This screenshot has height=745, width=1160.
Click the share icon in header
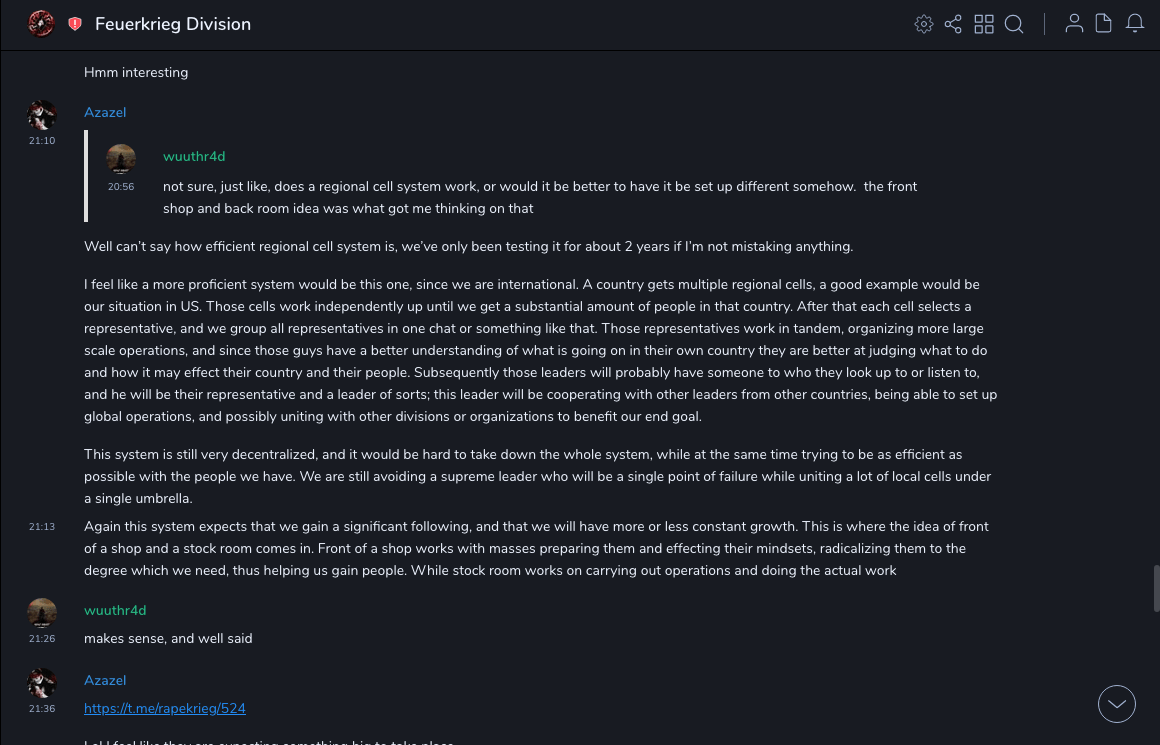coord(953,24)
